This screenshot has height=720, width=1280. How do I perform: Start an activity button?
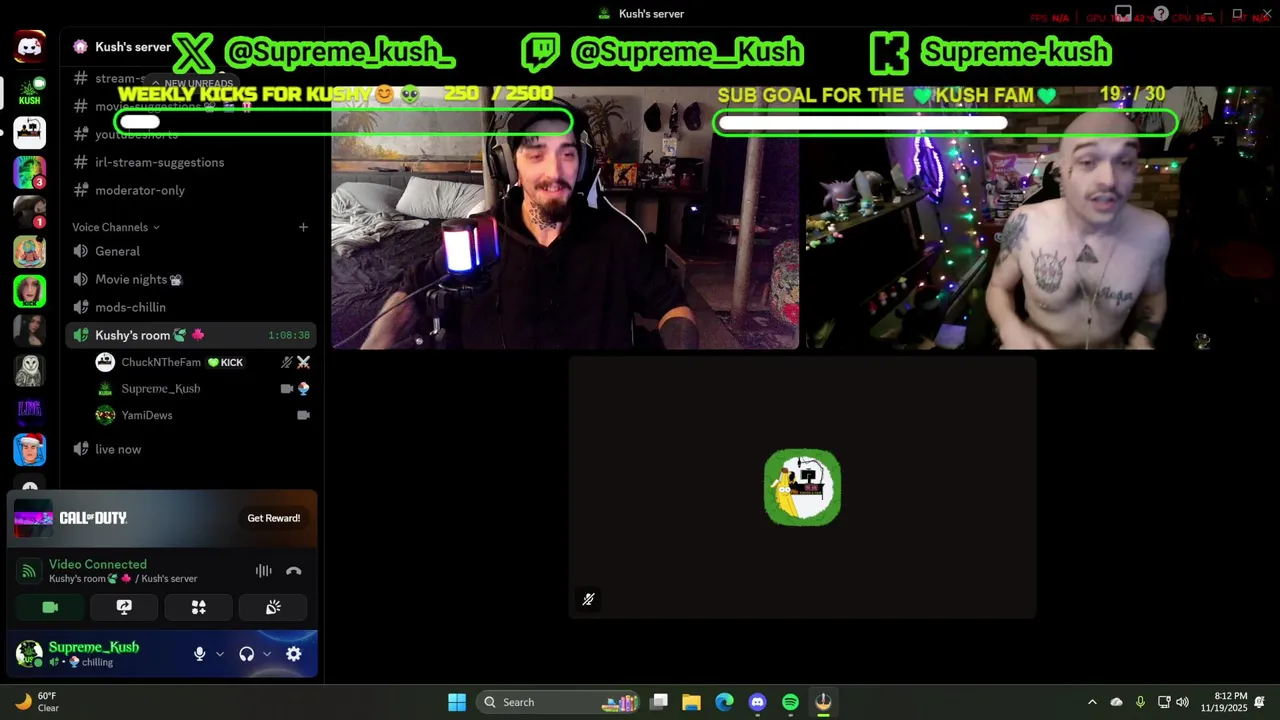[x=198, y=607]
